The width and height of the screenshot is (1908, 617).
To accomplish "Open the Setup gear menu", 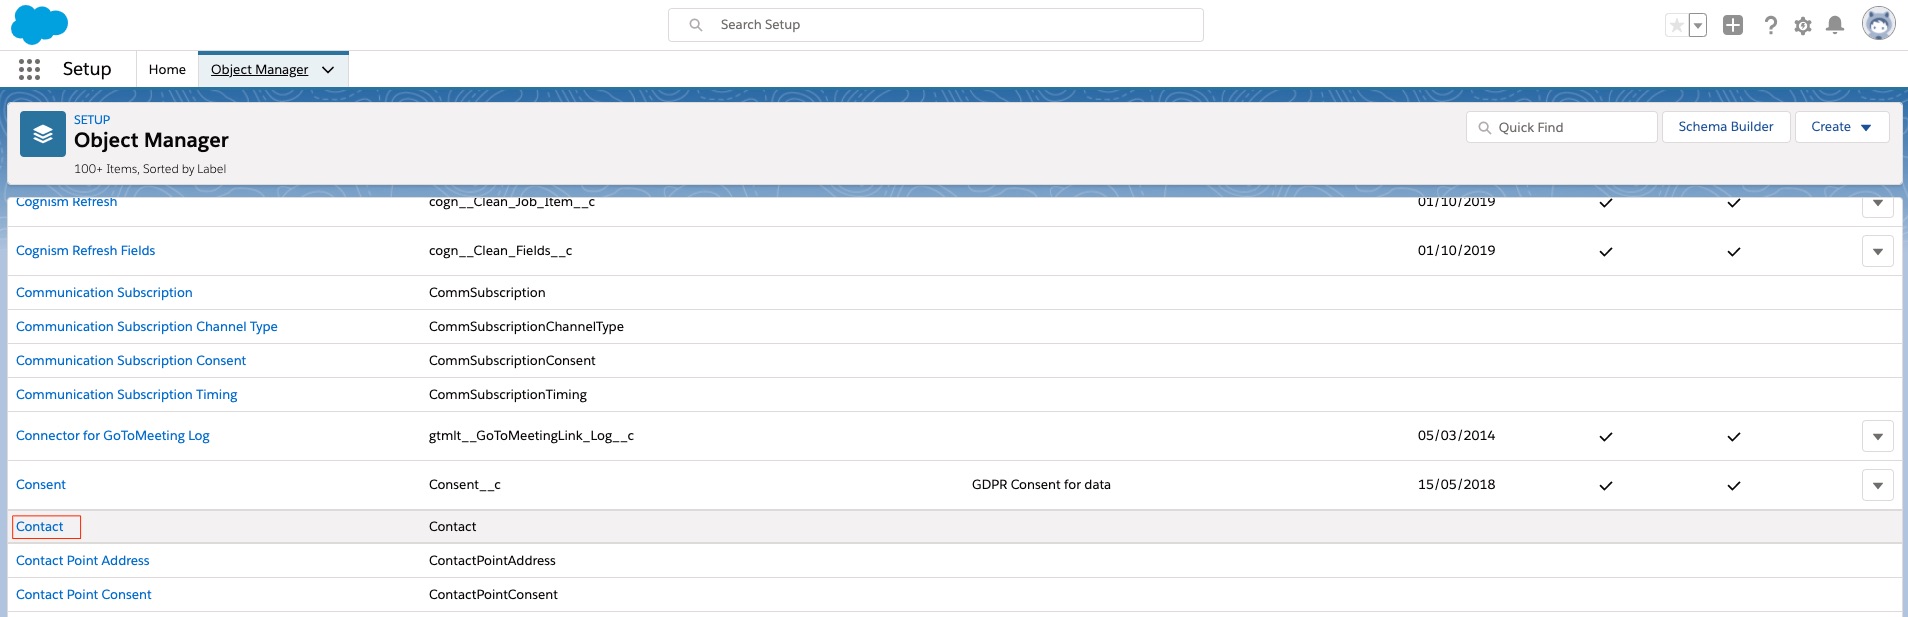I will pyautogui.click(x=1802, y=26).
